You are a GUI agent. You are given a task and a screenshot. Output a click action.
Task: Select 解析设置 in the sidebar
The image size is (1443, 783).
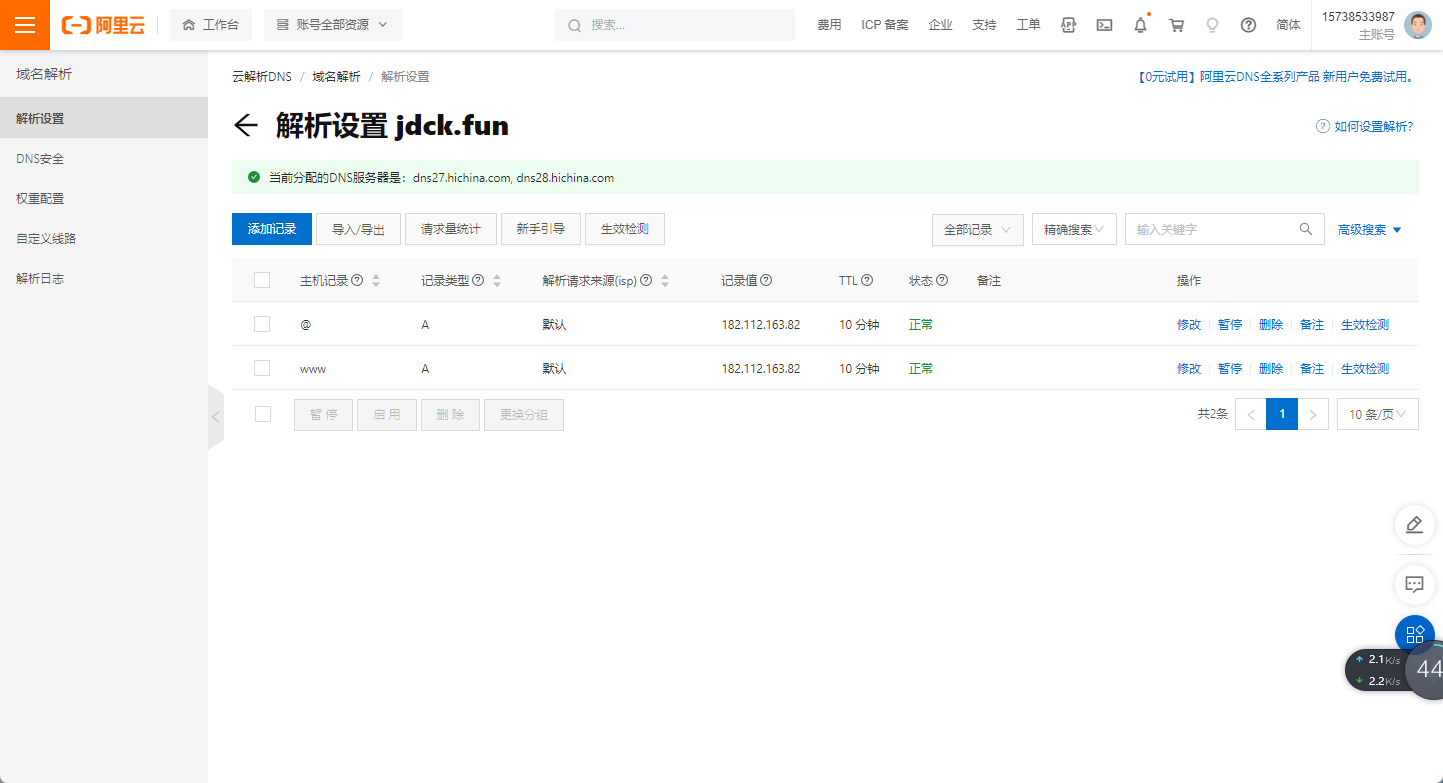(x=104, y=118)
